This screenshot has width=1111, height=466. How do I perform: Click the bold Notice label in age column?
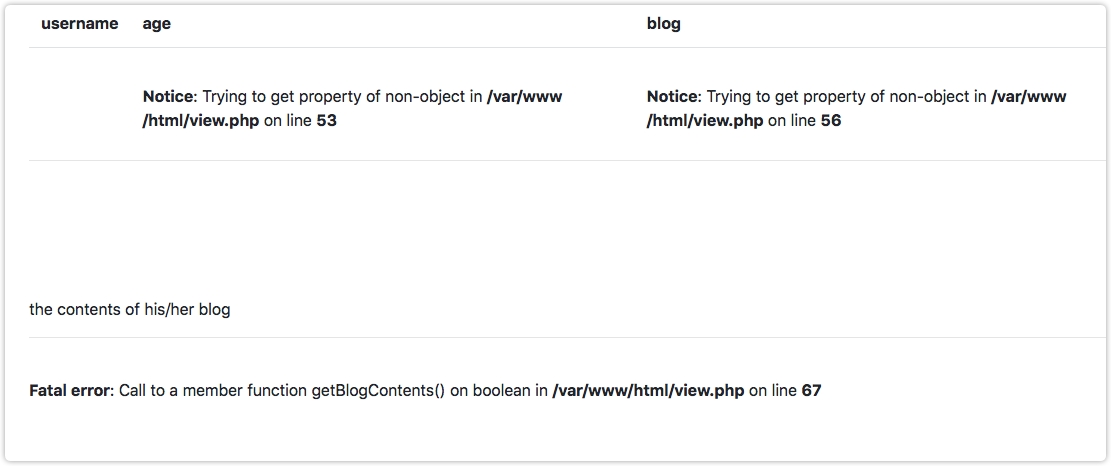168,97
